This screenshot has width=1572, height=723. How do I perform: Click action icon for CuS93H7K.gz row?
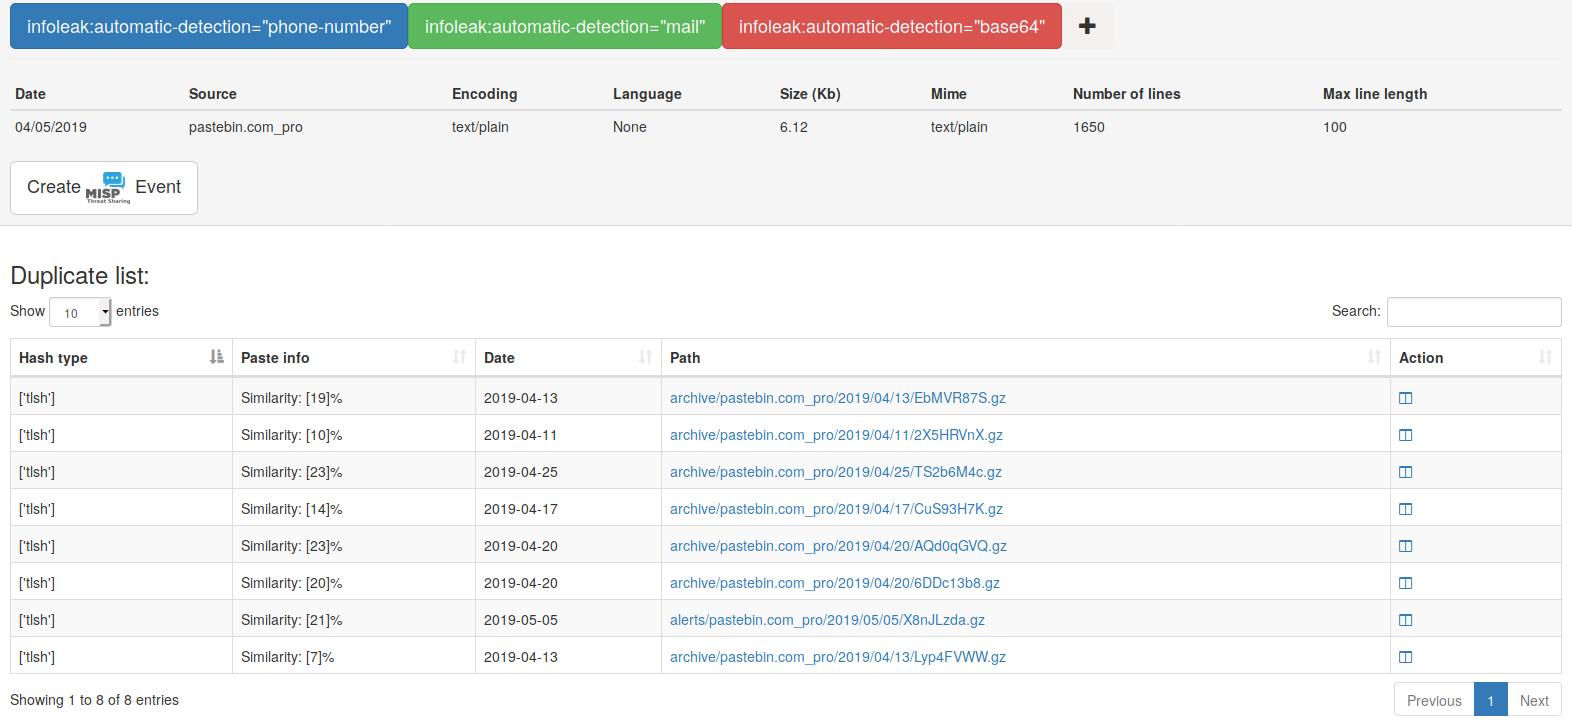coord(1405,509)
